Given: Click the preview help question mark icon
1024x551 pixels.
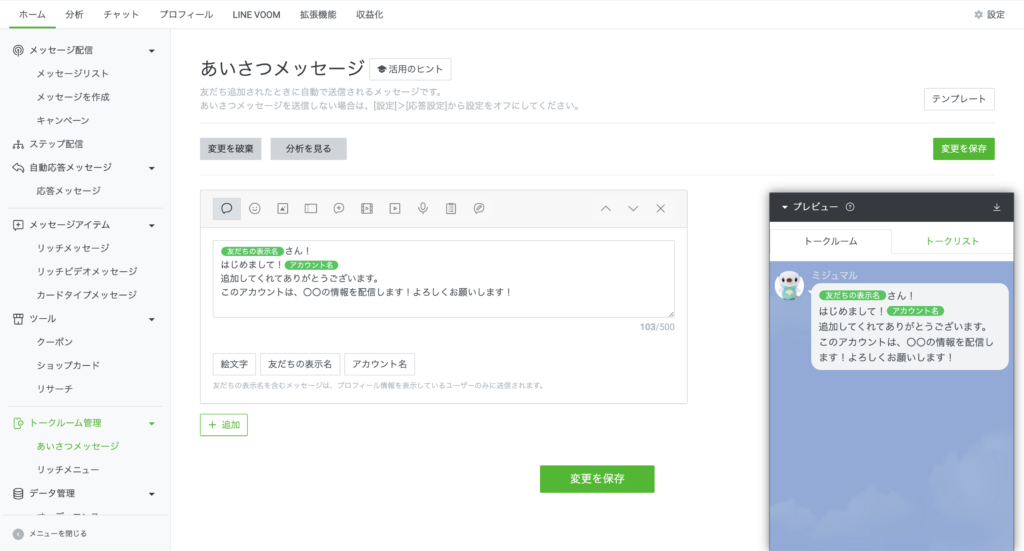Looking at the screenshot, I should [x=850, y=207].
